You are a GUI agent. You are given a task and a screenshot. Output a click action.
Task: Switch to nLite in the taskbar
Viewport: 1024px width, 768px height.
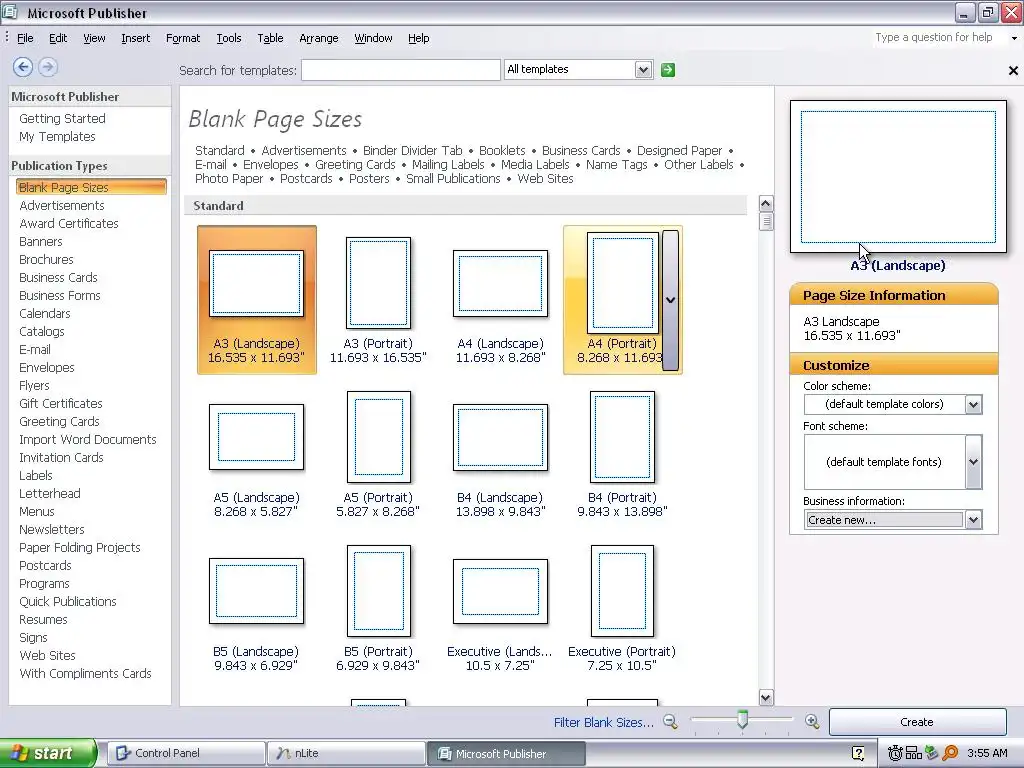coord(345,753)
